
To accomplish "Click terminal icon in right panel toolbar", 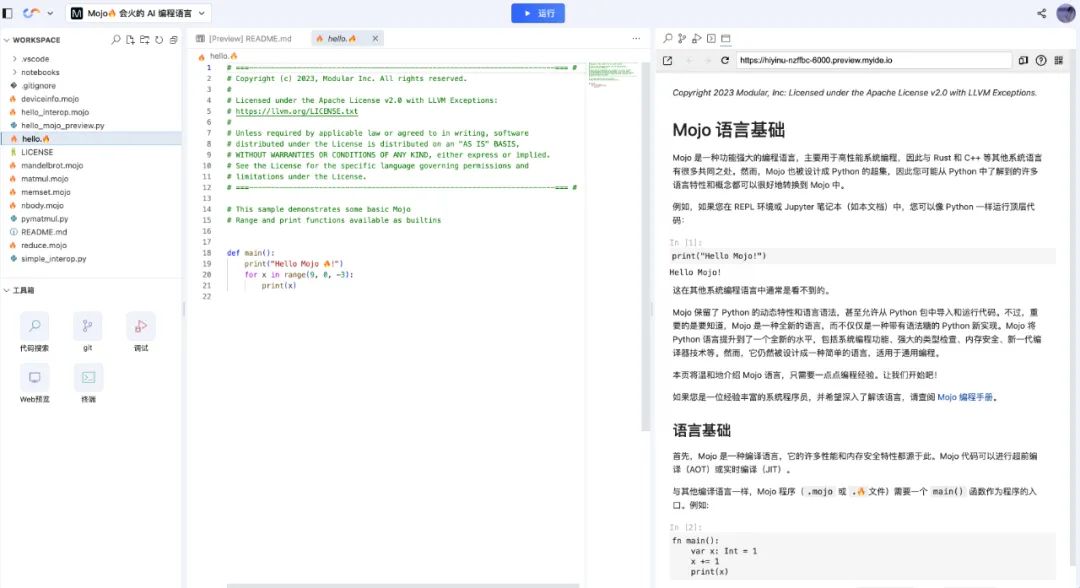I will click(x=711, y=39).
